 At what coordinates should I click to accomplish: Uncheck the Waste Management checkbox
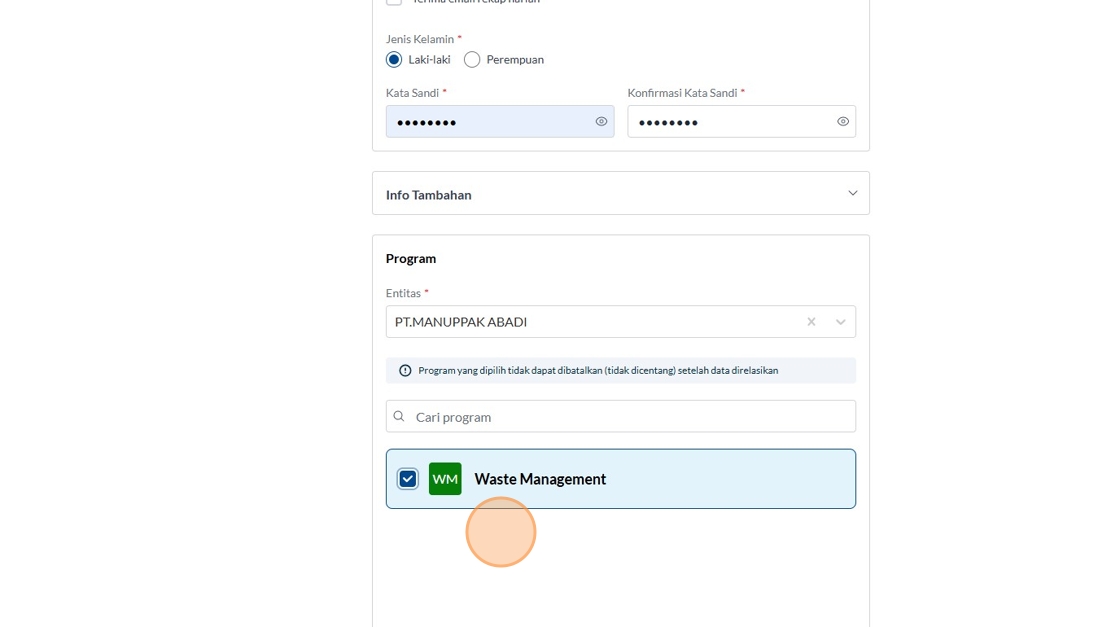coord(408,479)
